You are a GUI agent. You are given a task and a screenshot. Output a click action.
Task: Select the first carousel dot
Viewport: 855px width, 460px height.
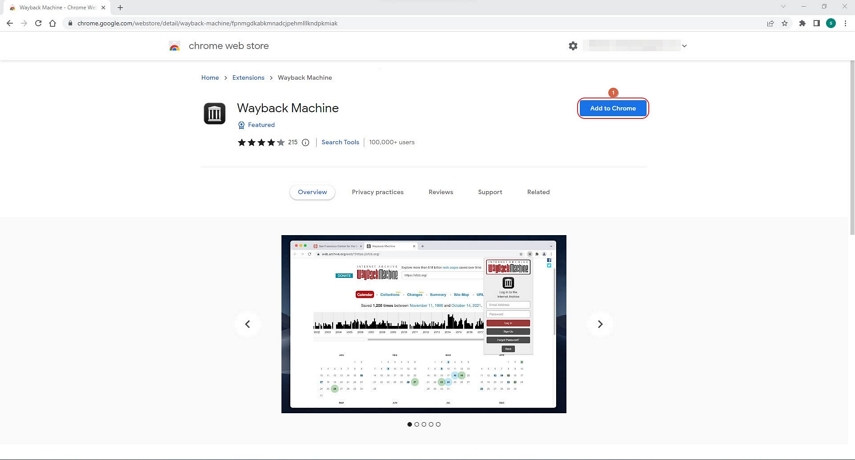410,425
